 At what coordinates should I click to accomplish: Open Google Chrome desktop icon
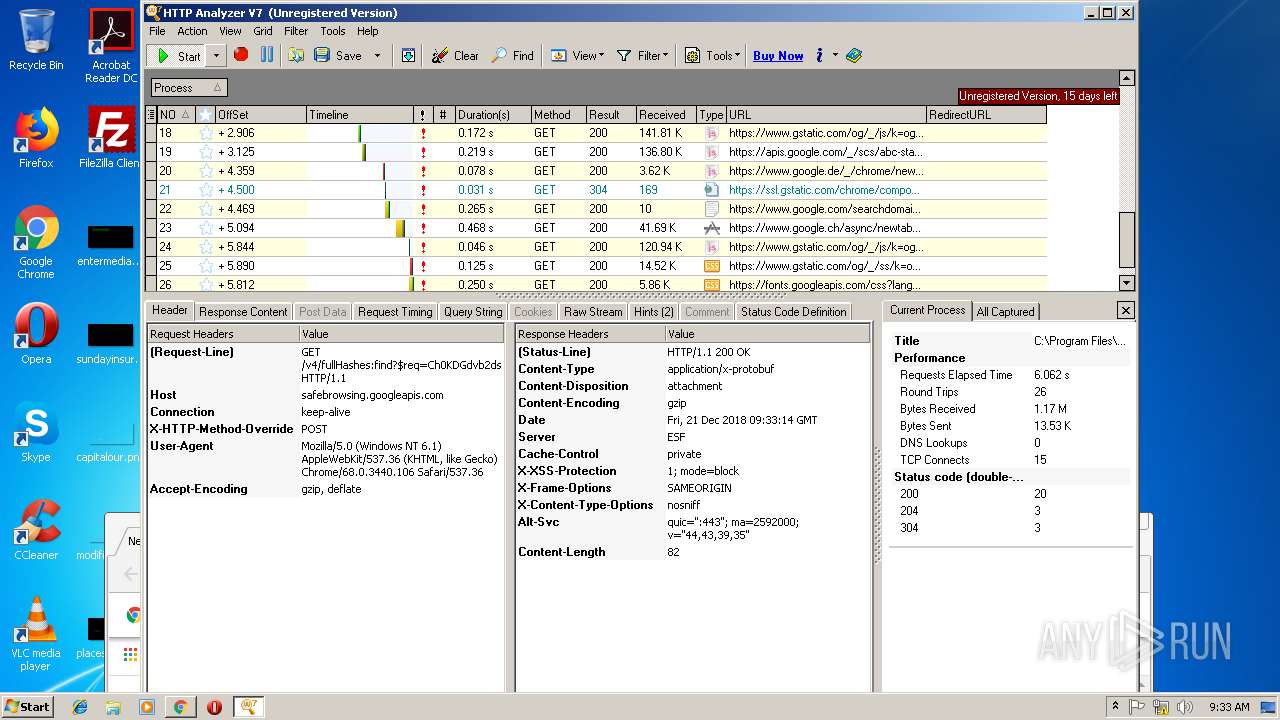[36, 242]
